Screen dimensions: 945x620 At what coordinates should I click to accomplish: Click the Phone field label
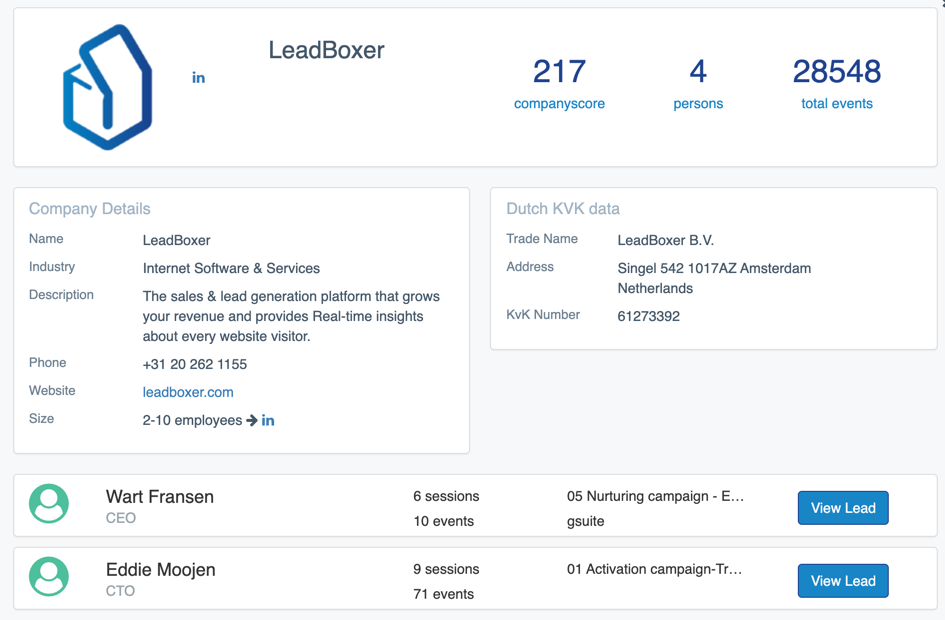pos(47,363)
